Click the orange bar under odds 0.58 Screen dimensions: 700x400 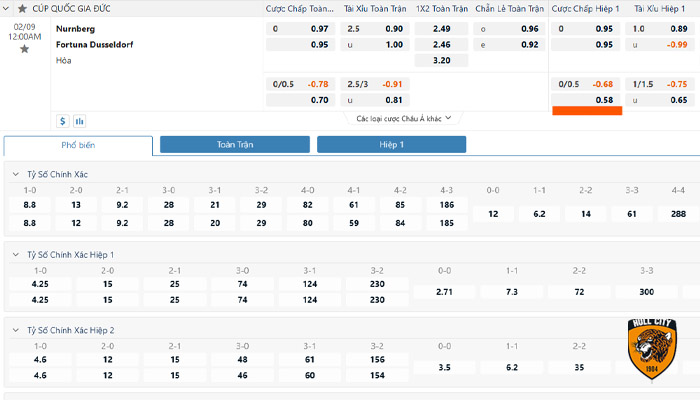(587, 110)
